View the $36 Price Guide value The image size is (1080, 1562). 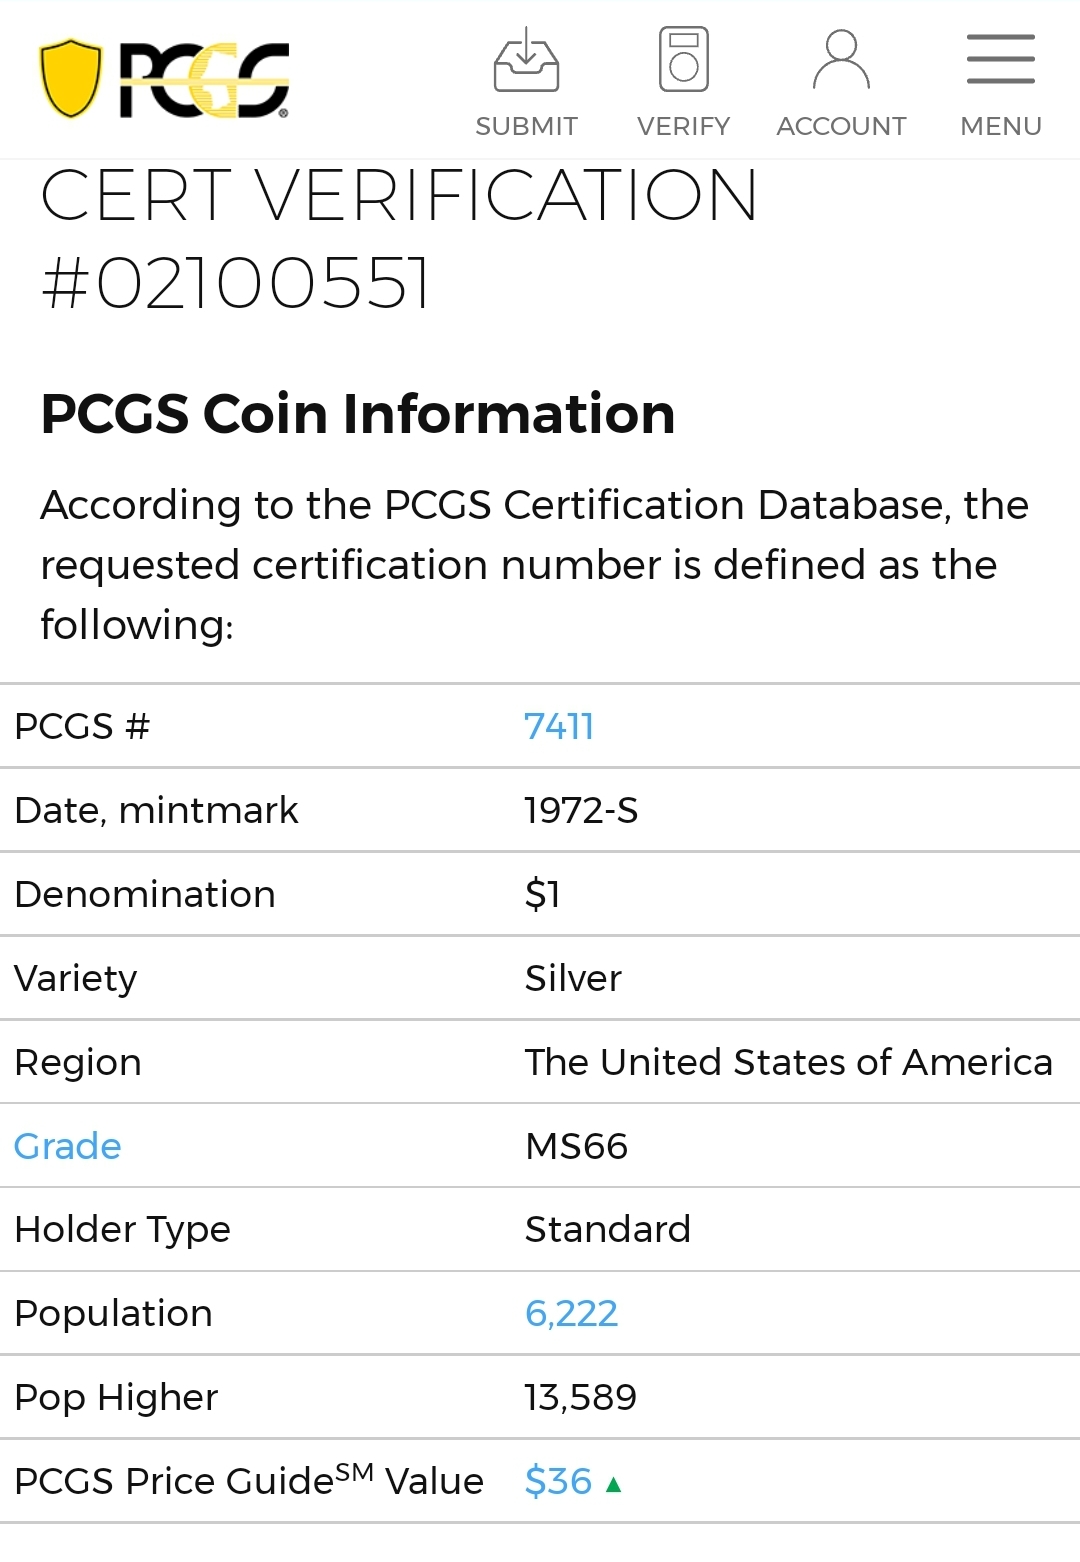point(559,1481)
